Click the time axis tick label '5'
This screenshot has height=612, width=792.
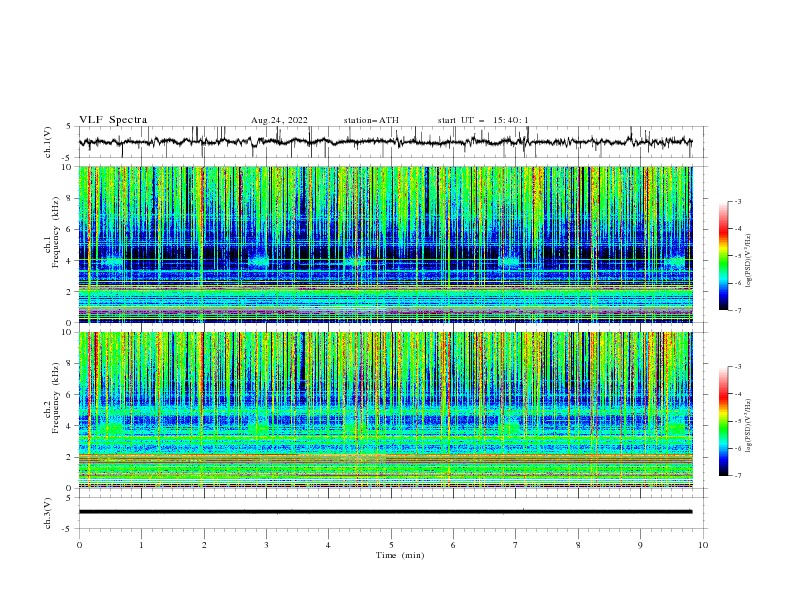tap(391, 545)
